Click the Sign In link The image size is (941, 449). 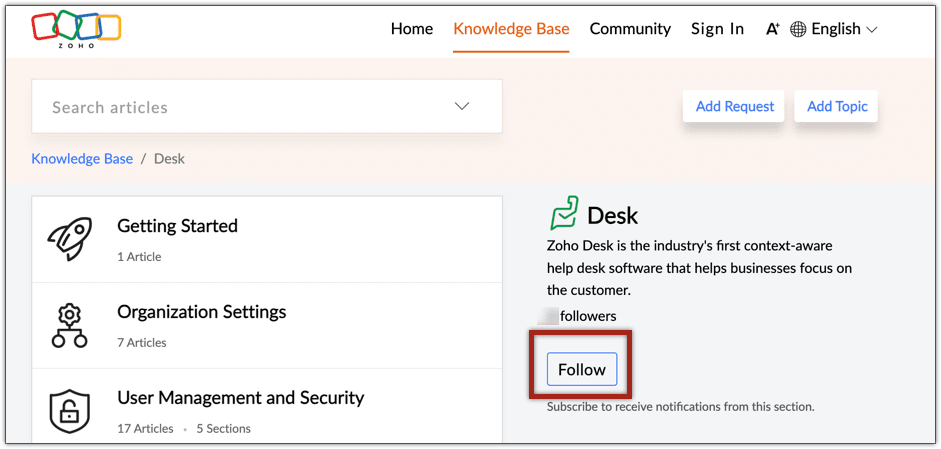[x=717, y=29]
